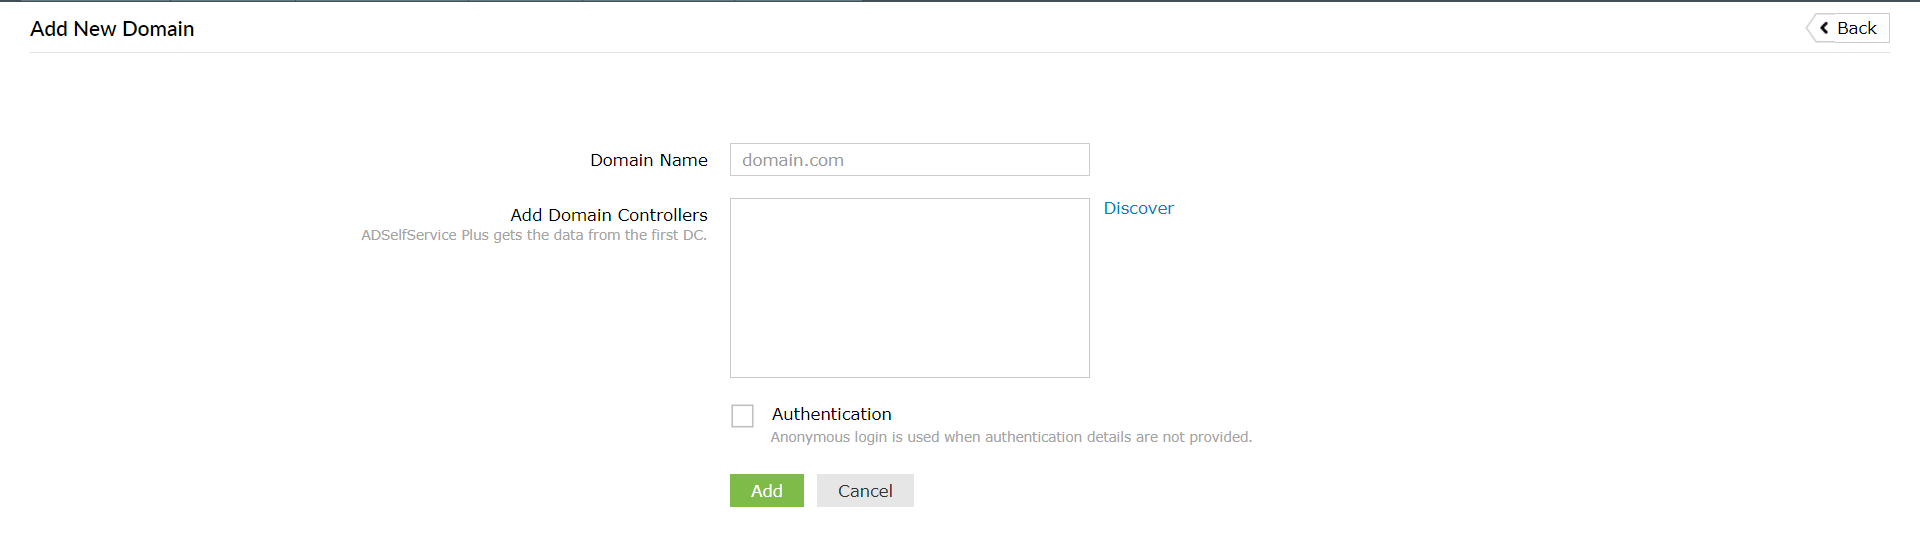Click the Back chevron arrow icon

click(x=1824, y=28)
